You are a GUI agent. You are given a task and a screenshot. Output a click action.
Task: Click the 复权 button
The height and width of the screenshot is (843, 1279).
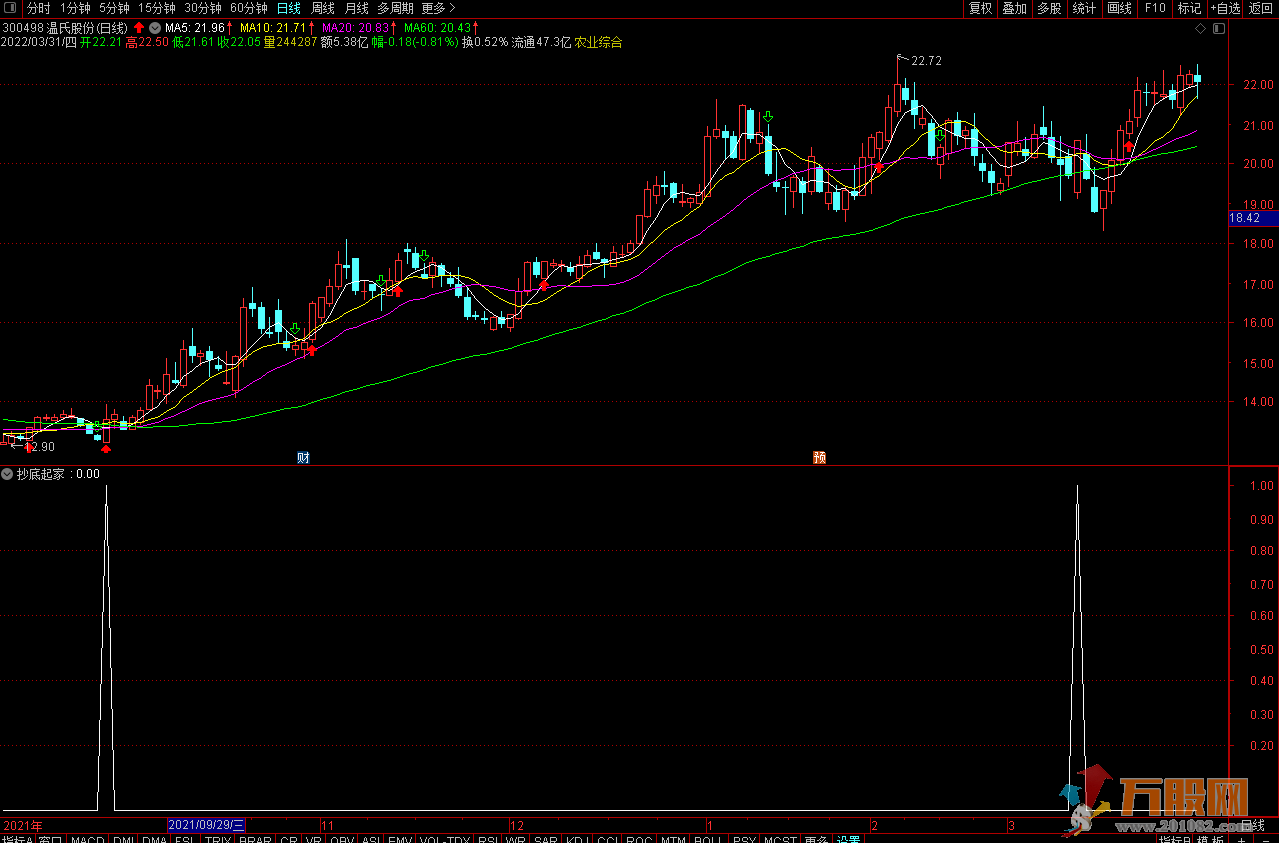tap(980, 8)
